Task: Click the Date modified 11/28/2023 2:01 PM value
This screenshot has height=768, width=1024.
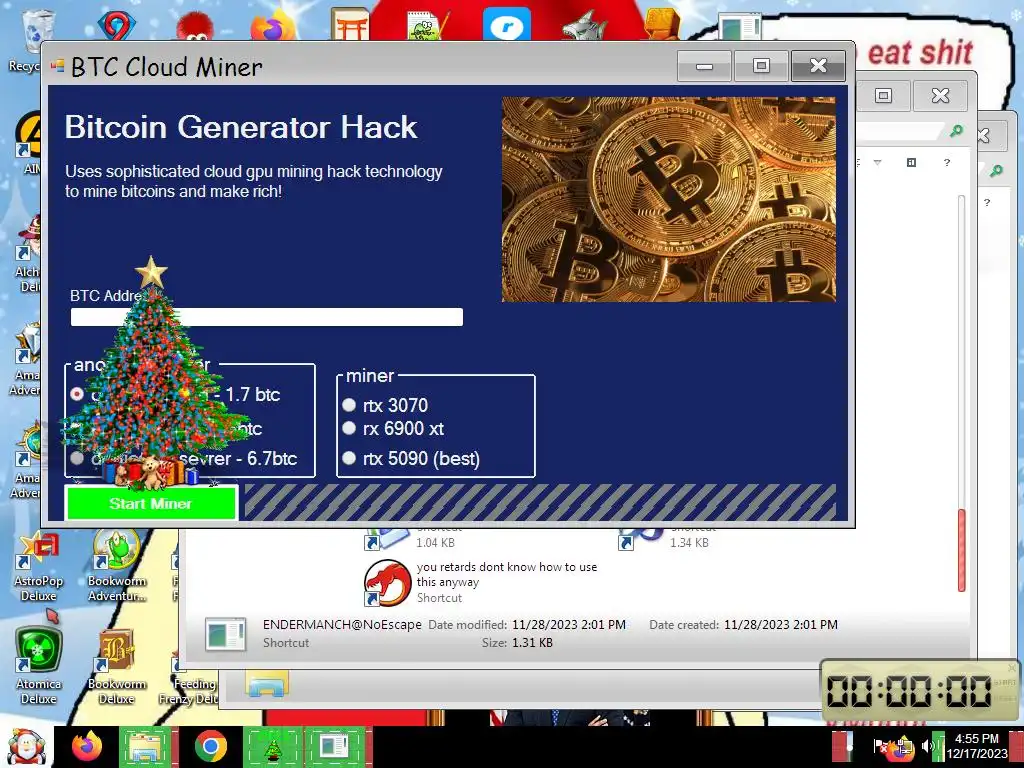Action: pyautogui.click(x=568, y=624)
